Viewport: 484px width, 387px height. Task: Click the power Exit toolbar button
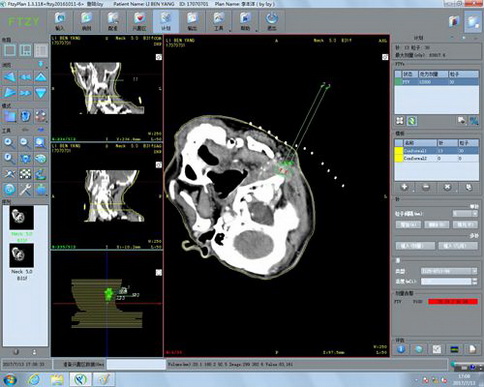(x=272, y=21)
